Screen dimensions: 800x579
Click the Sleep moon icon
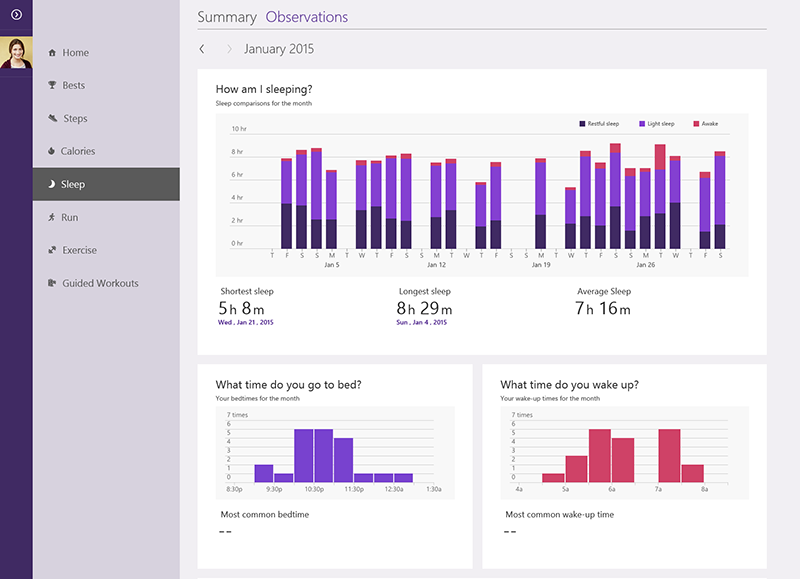tap(51, 185)
